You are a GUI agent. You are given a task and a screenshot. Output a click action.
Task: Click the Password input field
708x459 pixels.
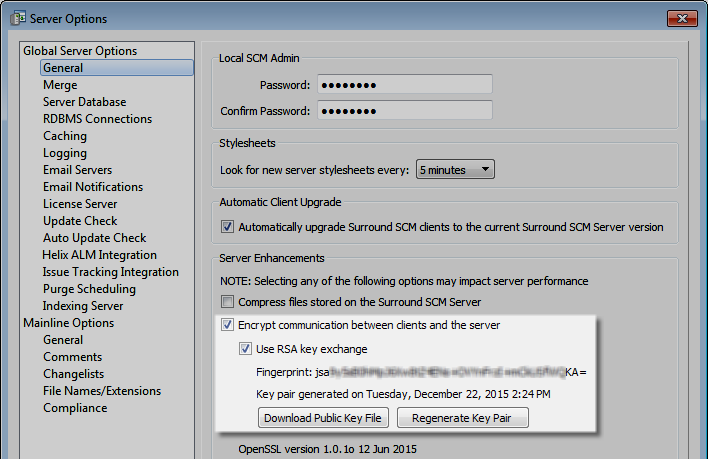[405, 85]
